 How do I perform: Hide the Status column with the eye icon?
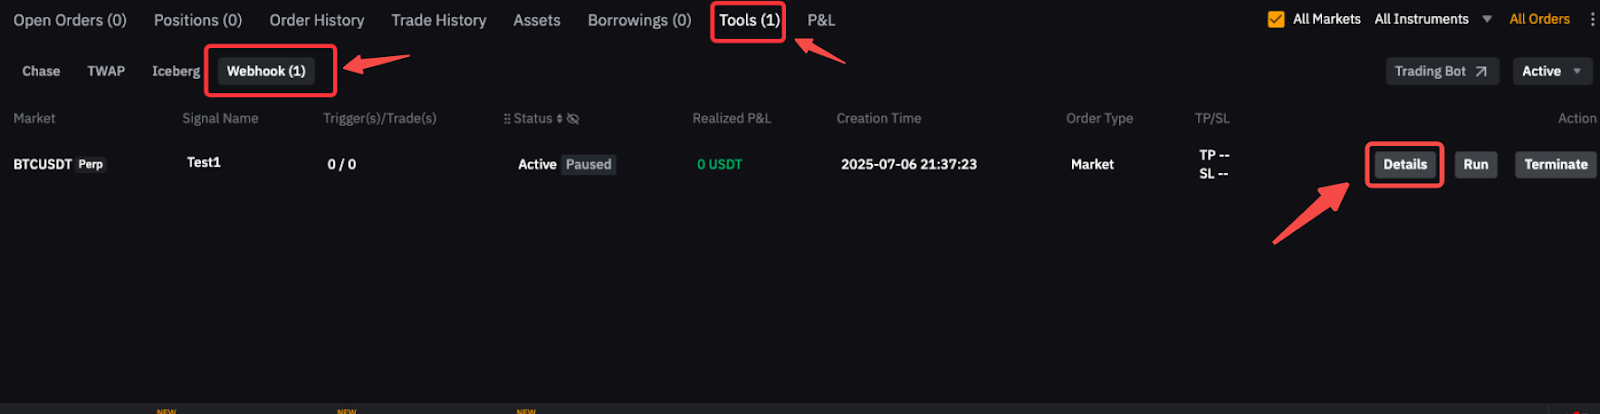573,119
